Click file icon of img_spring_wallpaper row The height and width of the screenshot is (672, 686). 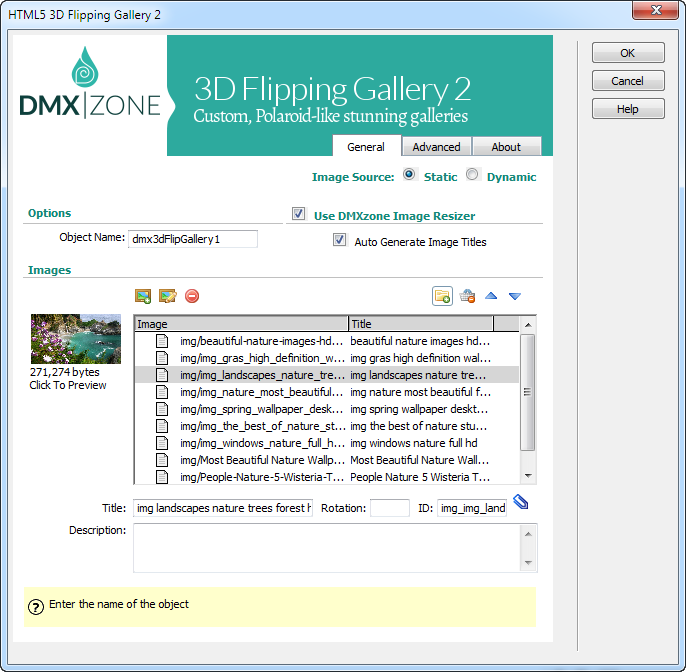162,409
